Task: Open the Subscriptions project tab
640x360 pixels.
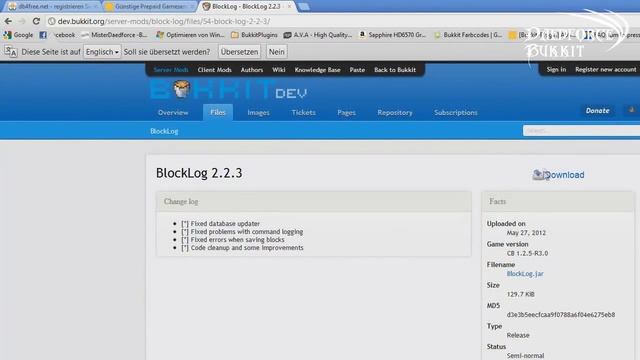Action: tap(456, 112)
